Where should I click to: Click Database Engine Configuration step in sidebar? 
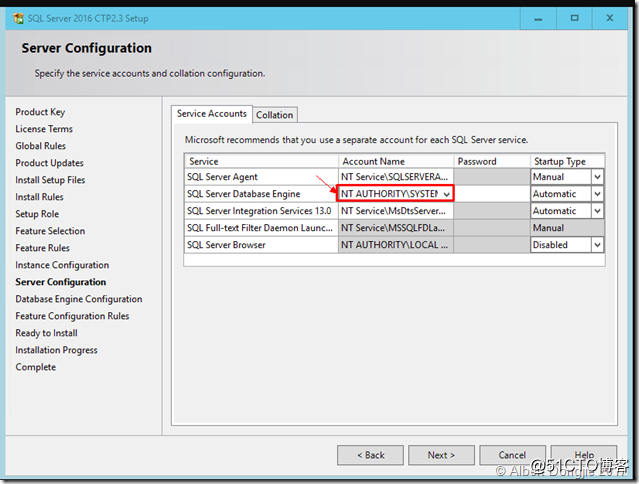point(79,299)
